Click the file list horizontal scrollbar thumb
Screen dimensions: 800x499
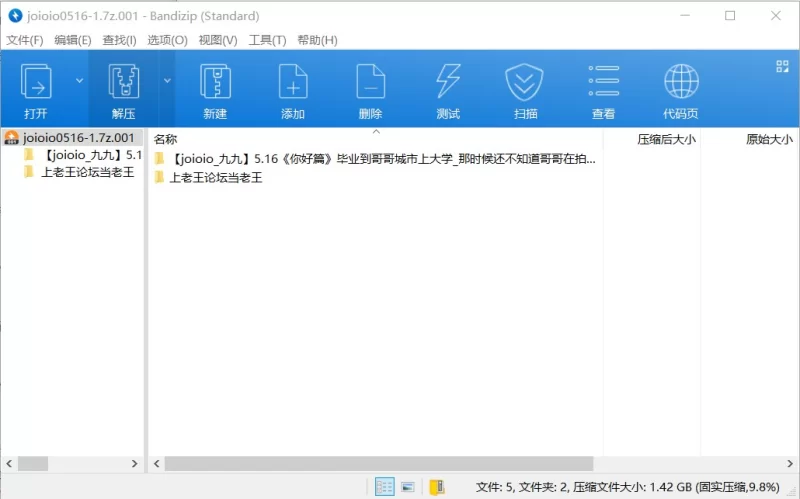pyautogui.click(x=379, y=464)
